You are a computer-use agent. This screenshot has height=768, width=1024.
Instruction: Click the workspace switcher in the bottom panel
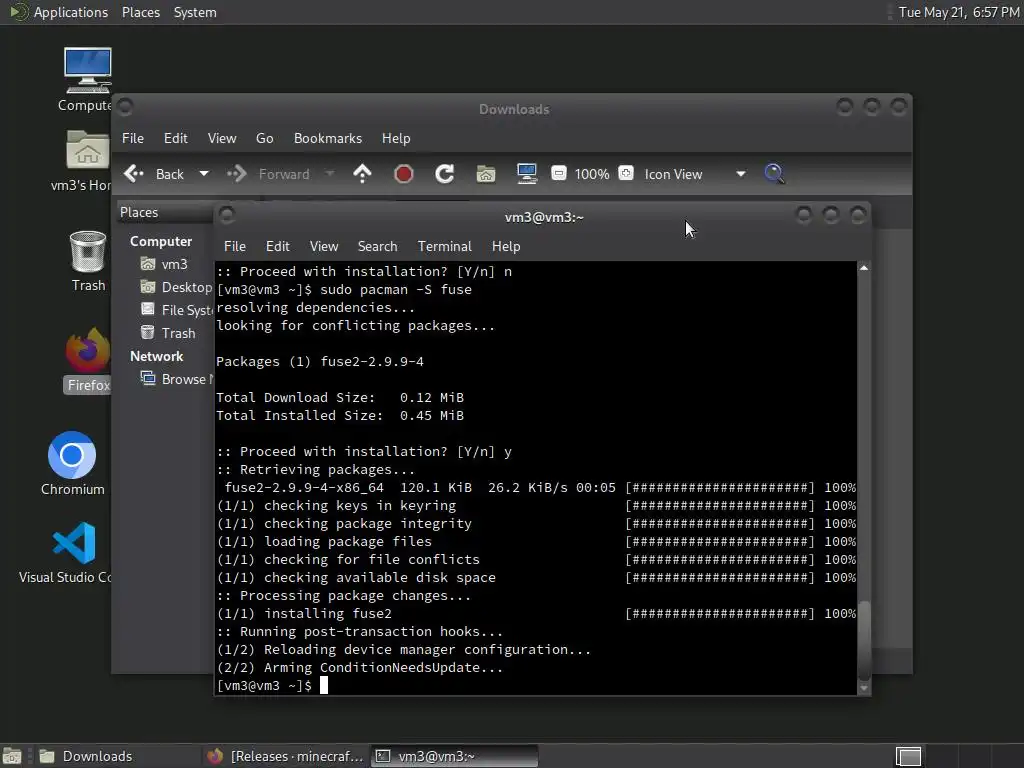pyautogui.click(x=908, y=756)
